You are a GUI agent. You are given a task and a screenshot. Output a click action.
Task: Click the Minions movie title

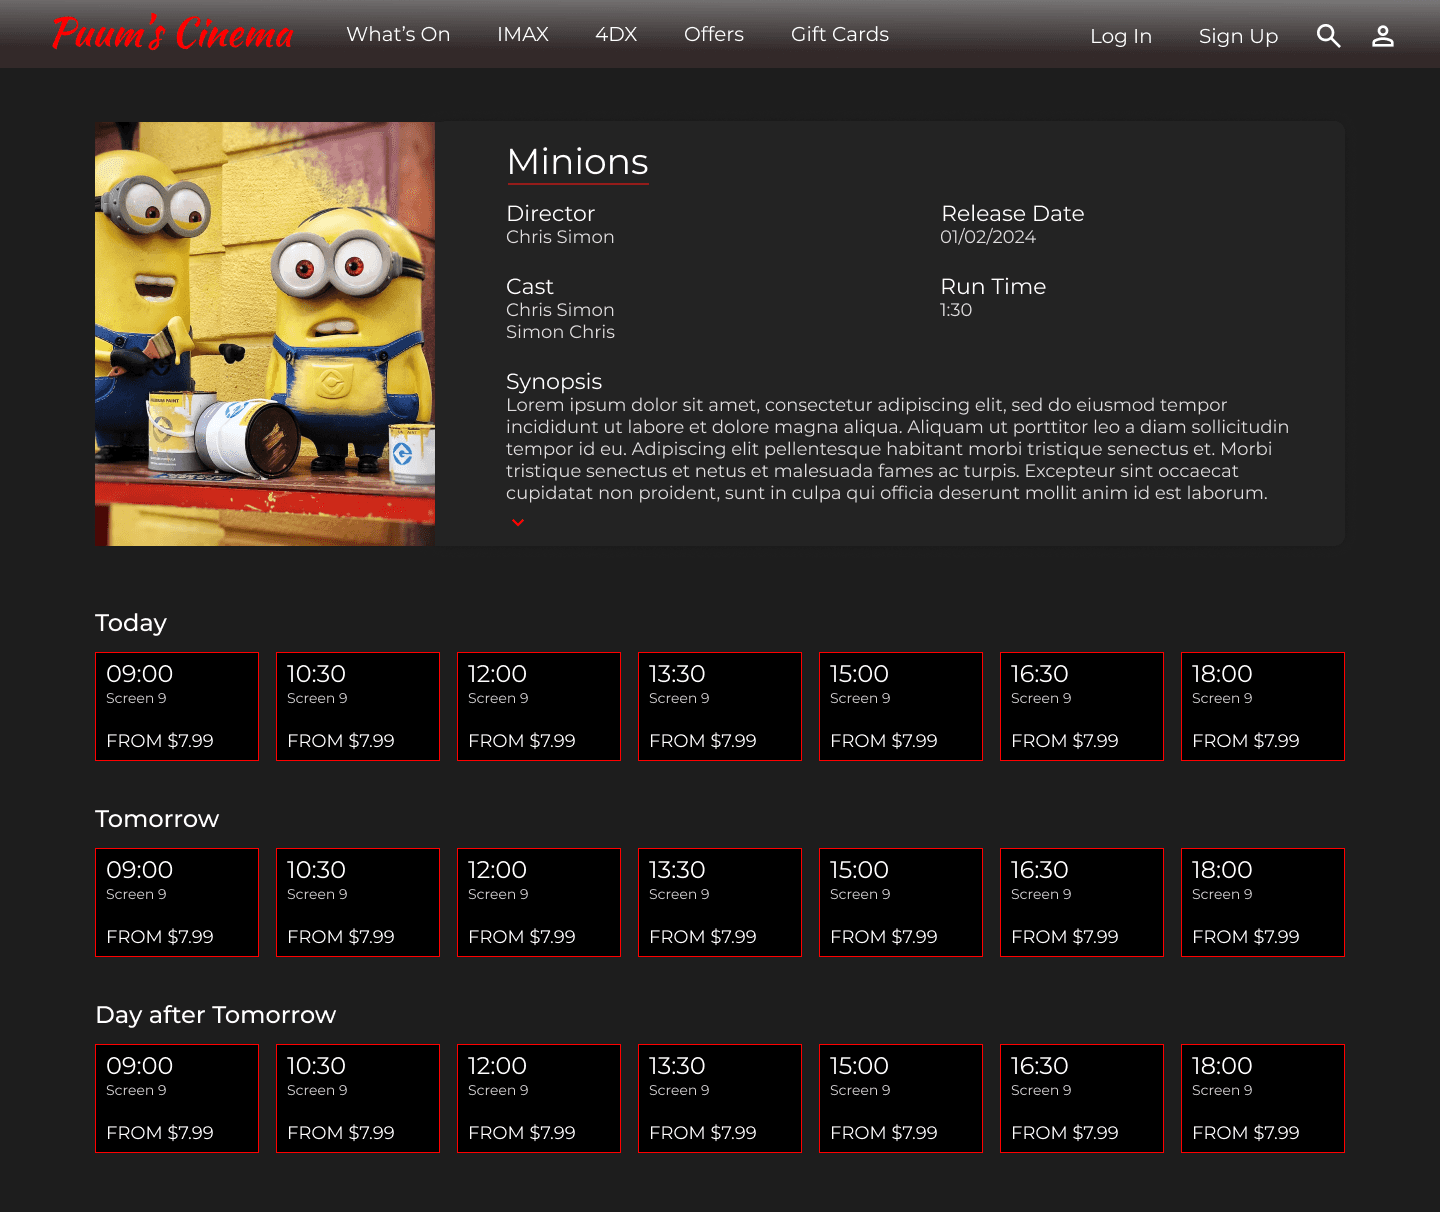pos(578,162)
